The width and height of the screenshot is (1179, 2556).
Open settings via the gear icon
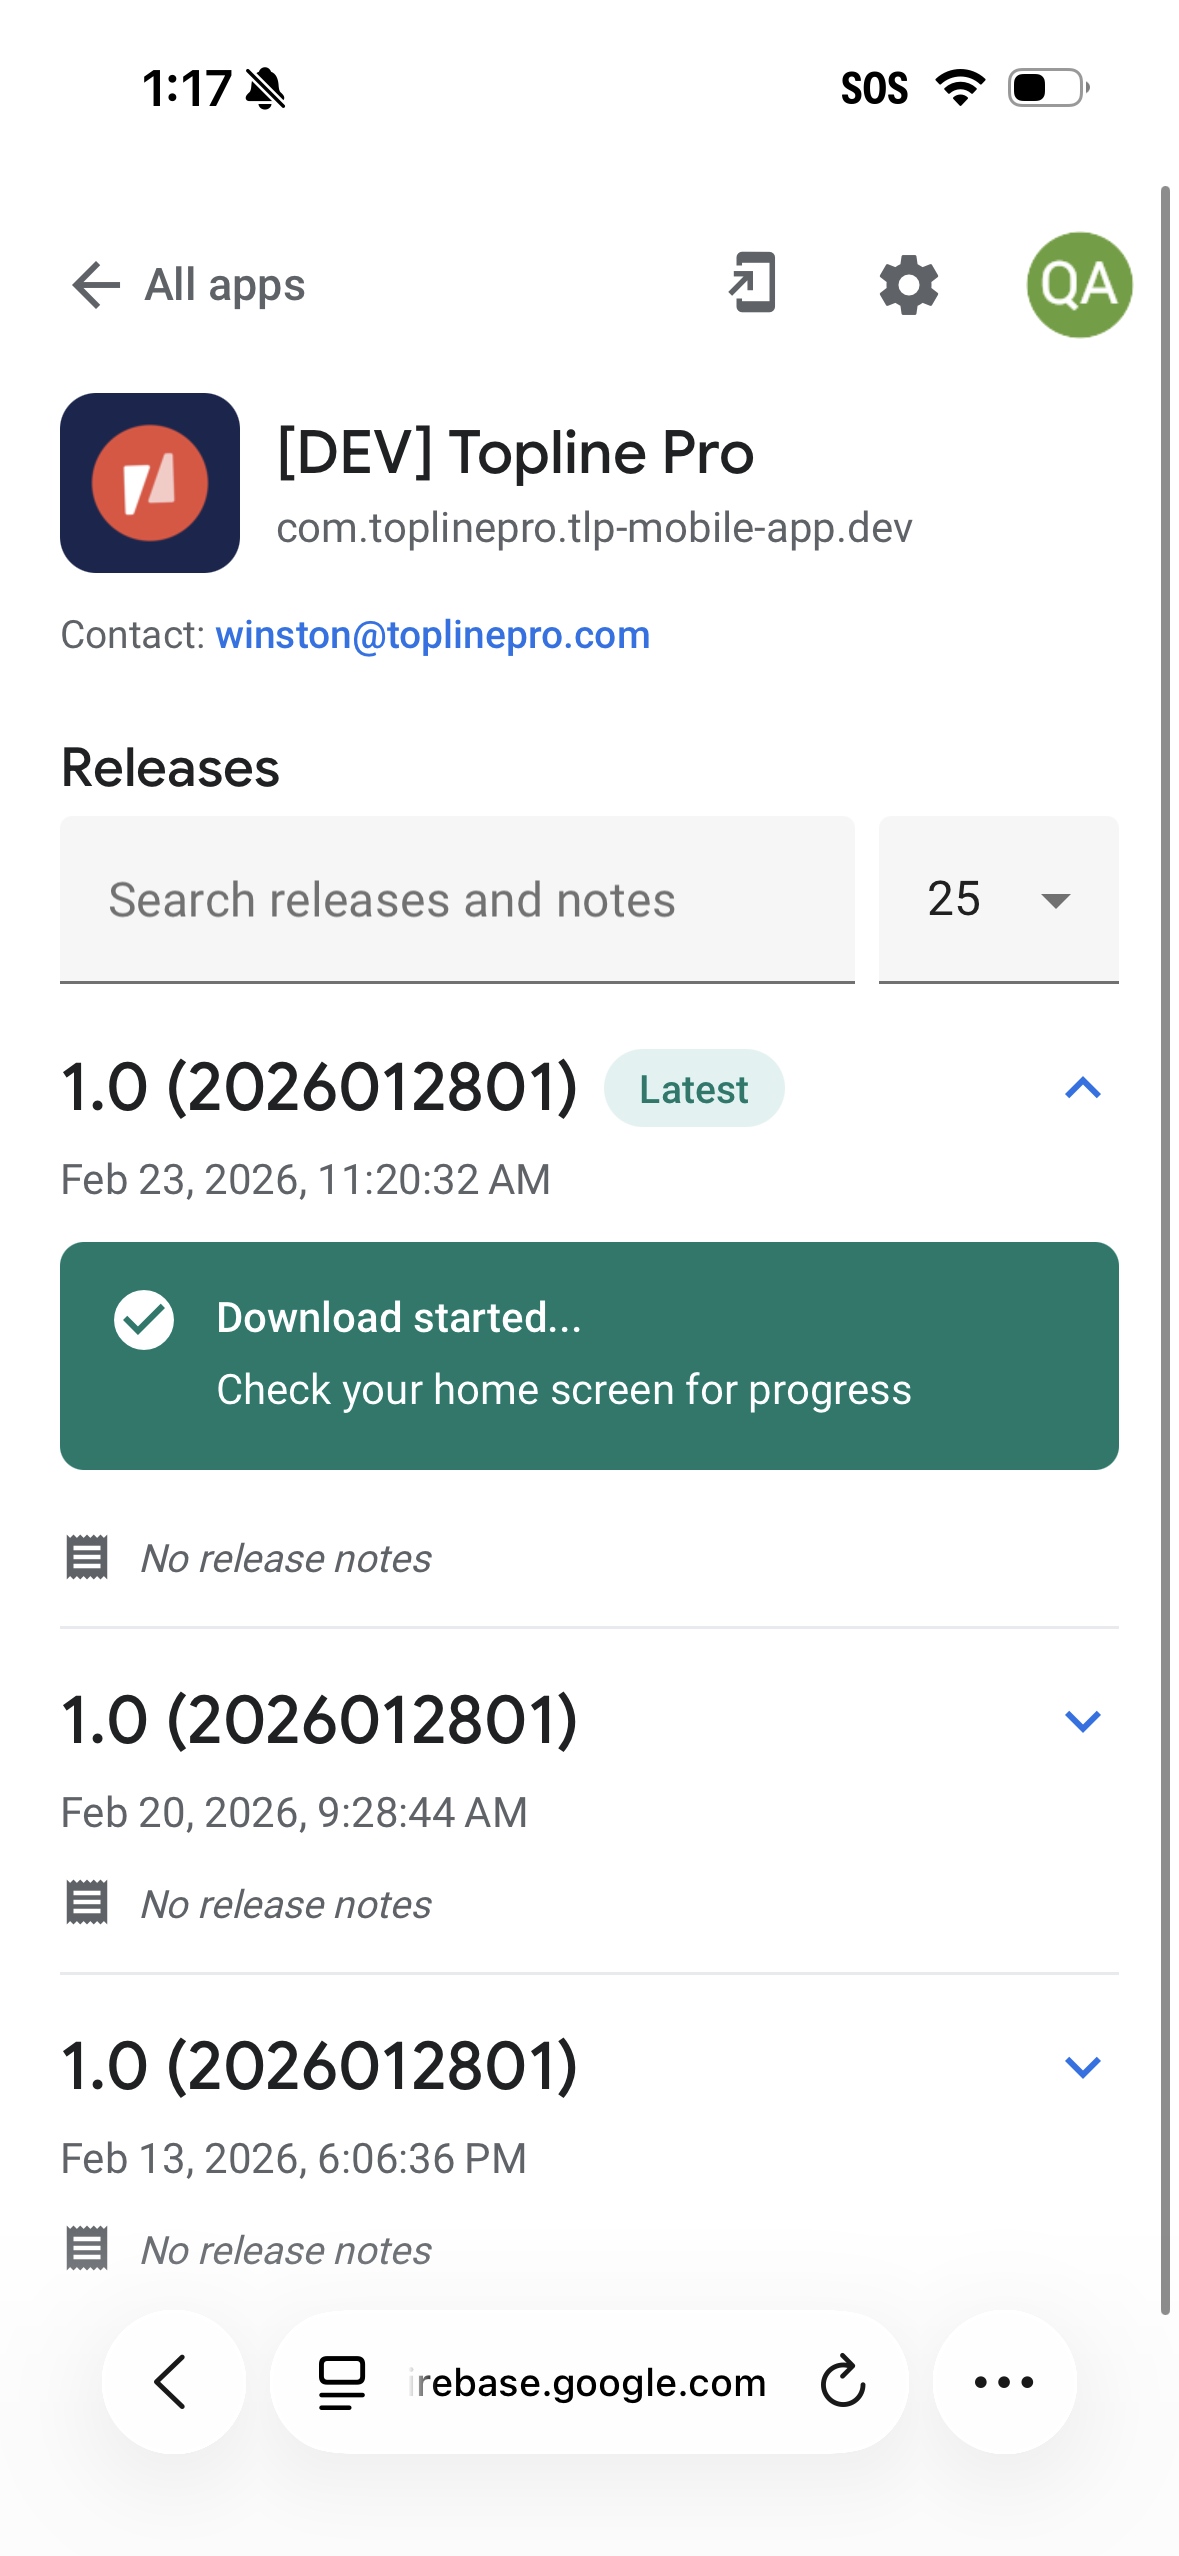pos(908,285)
